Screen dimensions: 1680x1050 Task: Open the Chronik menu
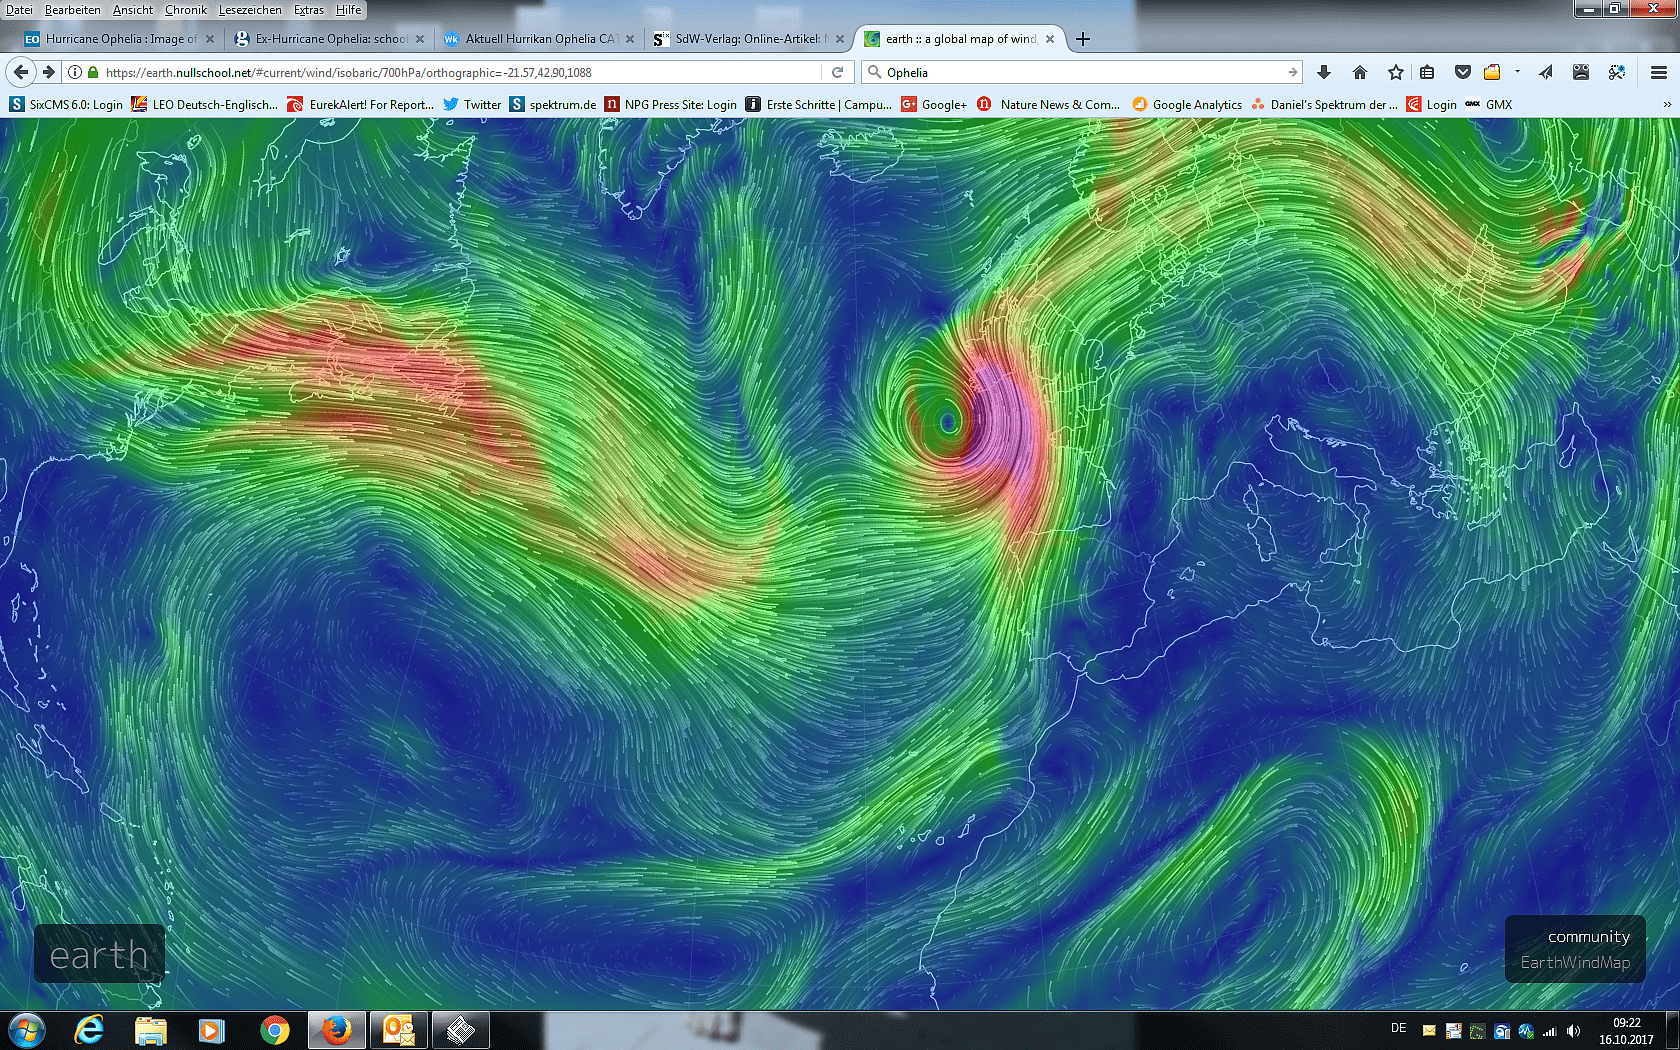click(x=185, y=10)
